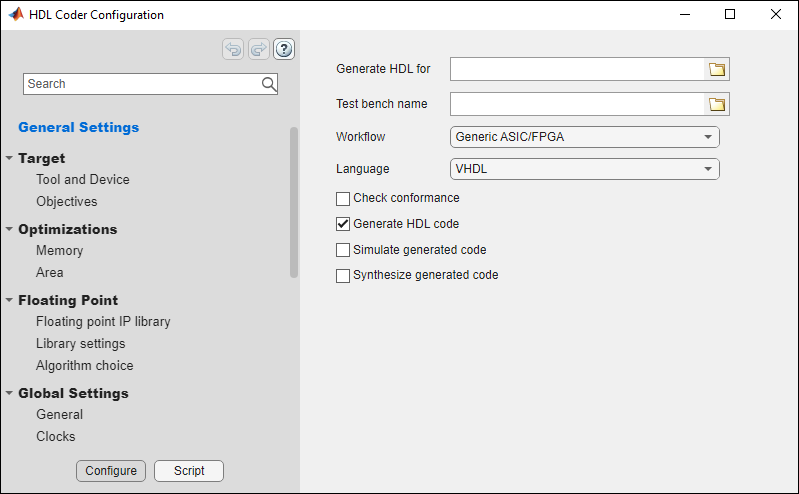Open Tool and Device settings

(x=83, y=179)
